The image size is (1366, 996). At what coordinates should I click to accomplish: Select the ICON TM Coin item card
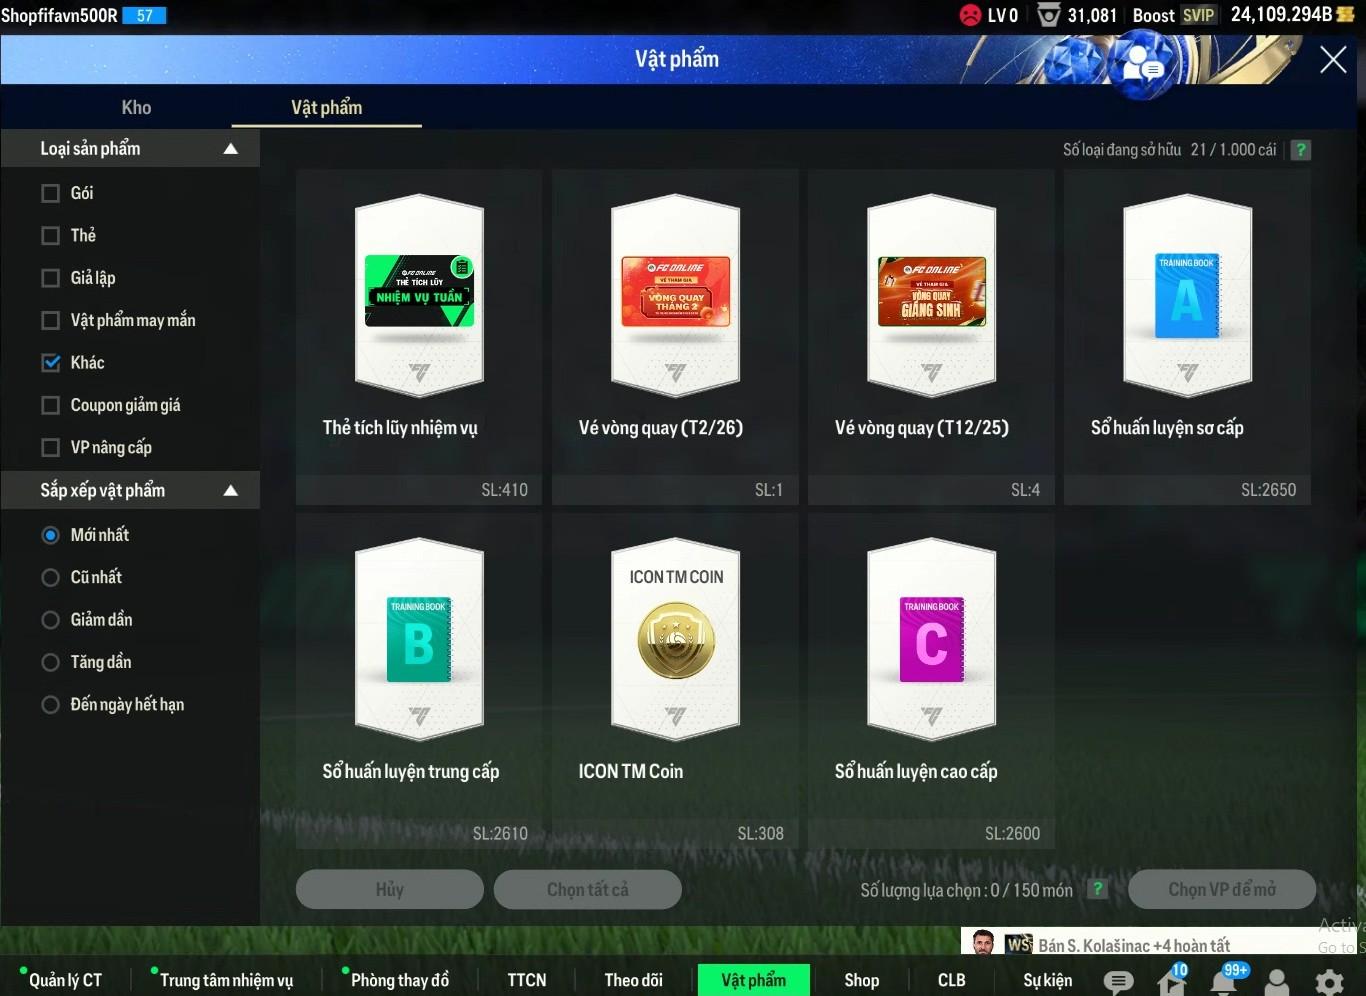pos(675,660)
